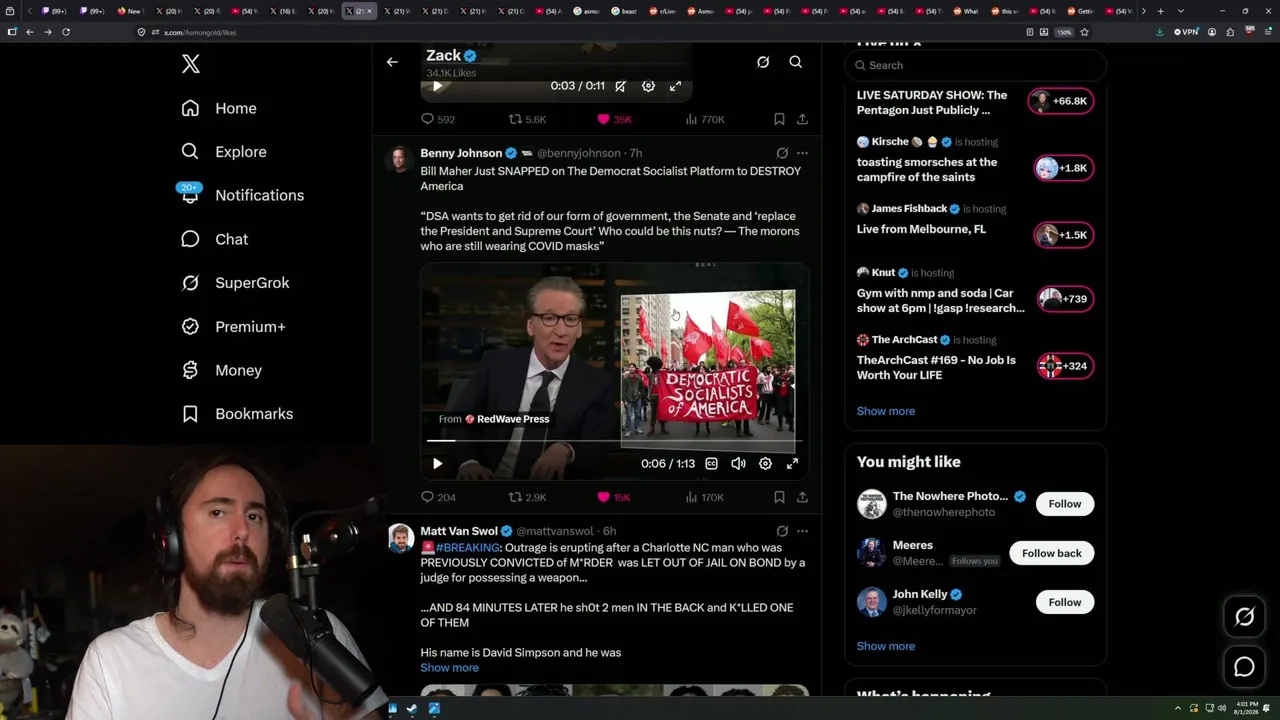Image resolution: width=1280 pixels, height=720 pixels.
Task: Show more suggested accounts
Action: click(885, 646)
